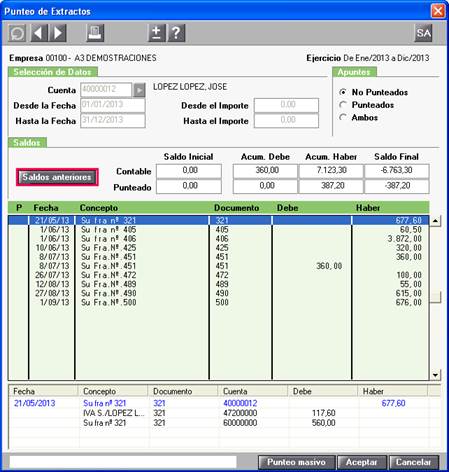Click the Desde la Fecha field
This screenshot has height=472, width=449.
point(113,105)
